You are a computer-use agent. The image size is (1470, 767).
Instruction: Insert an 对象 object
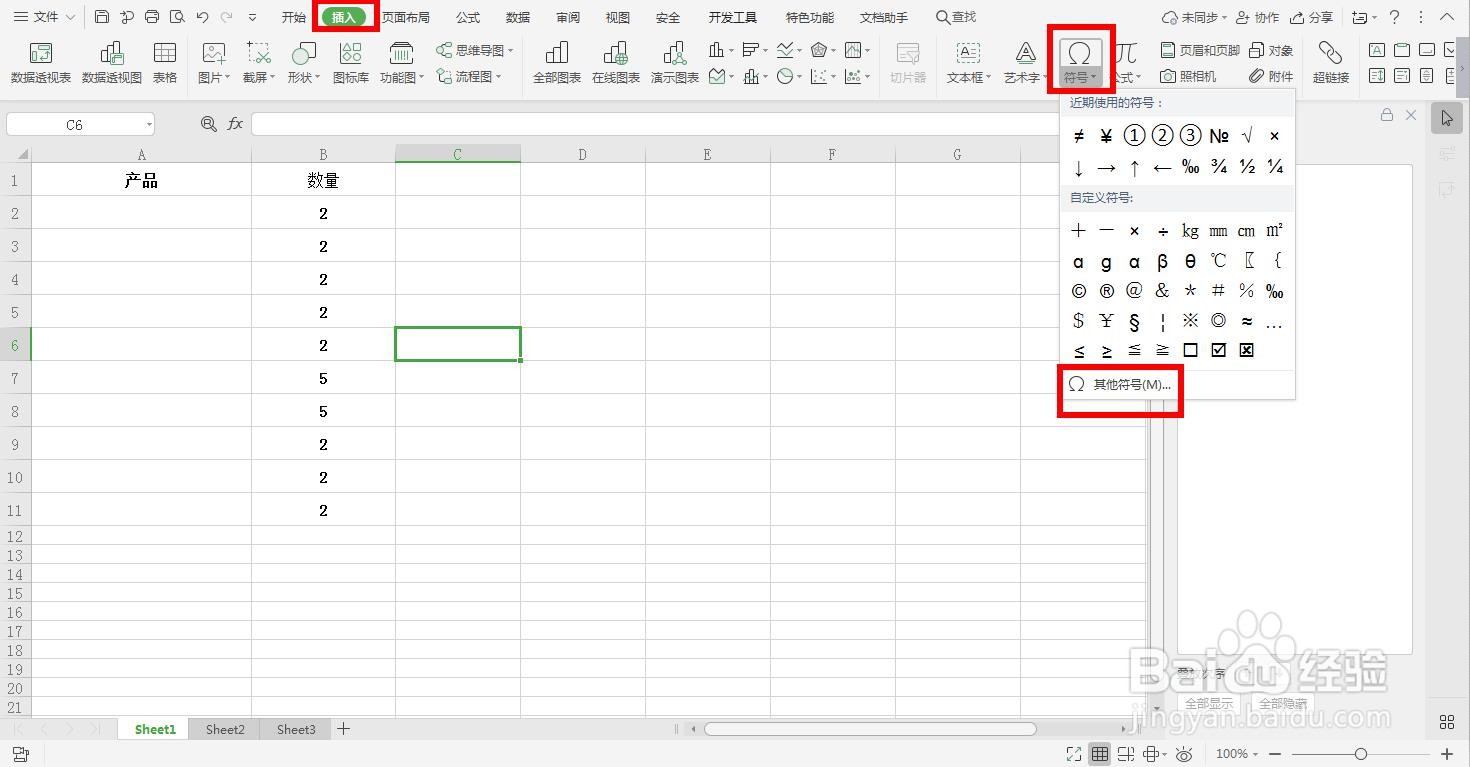(x=1271, y=50)
